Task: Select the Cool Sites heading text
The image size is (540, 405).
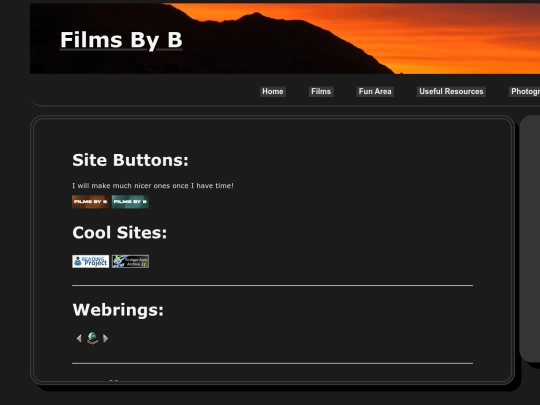Action: (x=120, y=233)
